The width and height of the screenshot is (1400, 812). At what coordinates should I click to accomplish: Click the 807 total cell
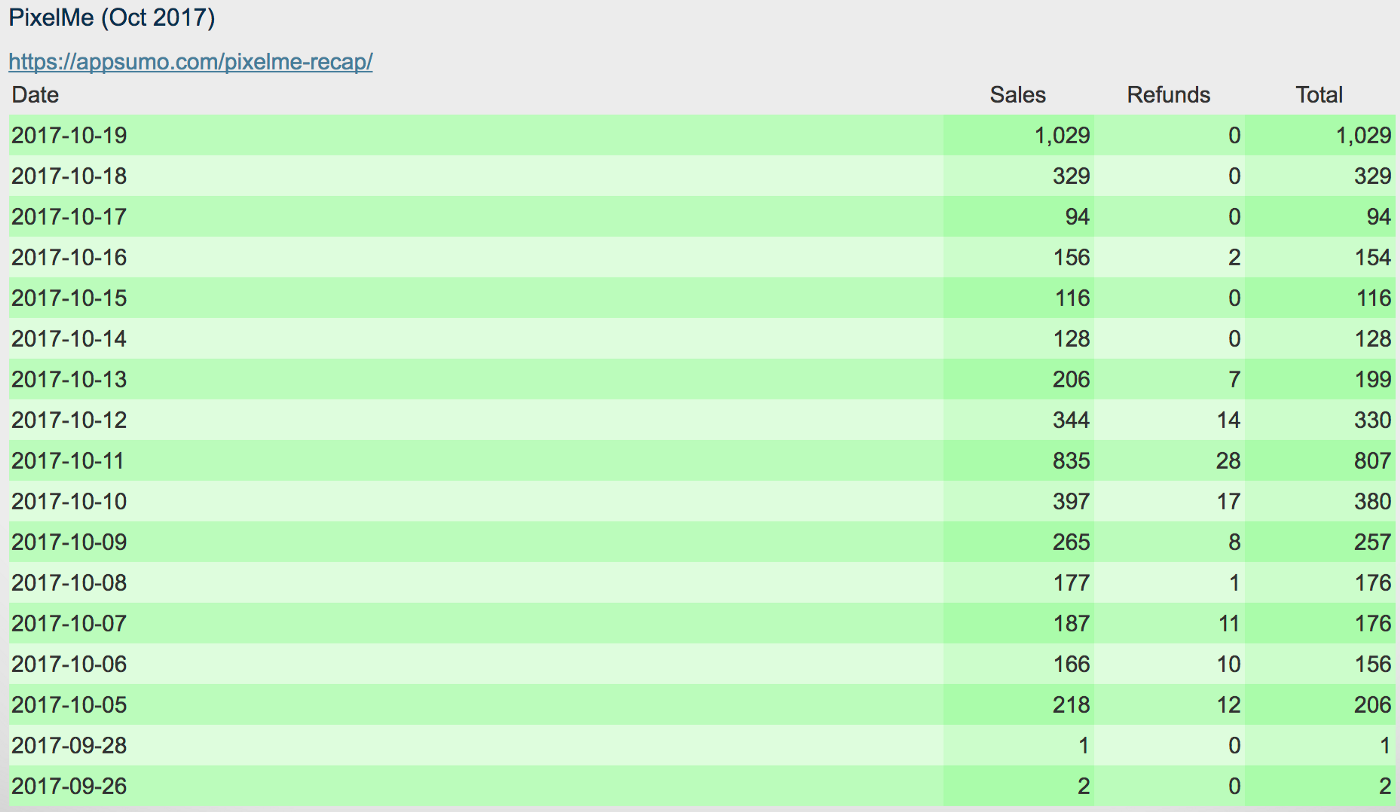click(x=1320, y=460)
